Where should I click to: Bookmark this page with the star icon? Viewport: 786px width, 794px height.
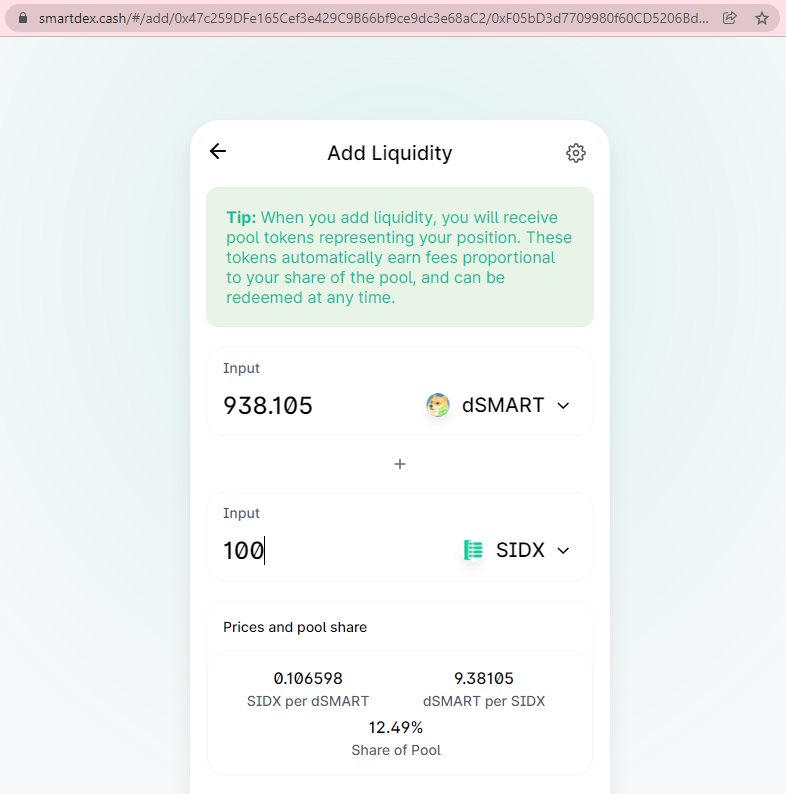click(762, 18)
